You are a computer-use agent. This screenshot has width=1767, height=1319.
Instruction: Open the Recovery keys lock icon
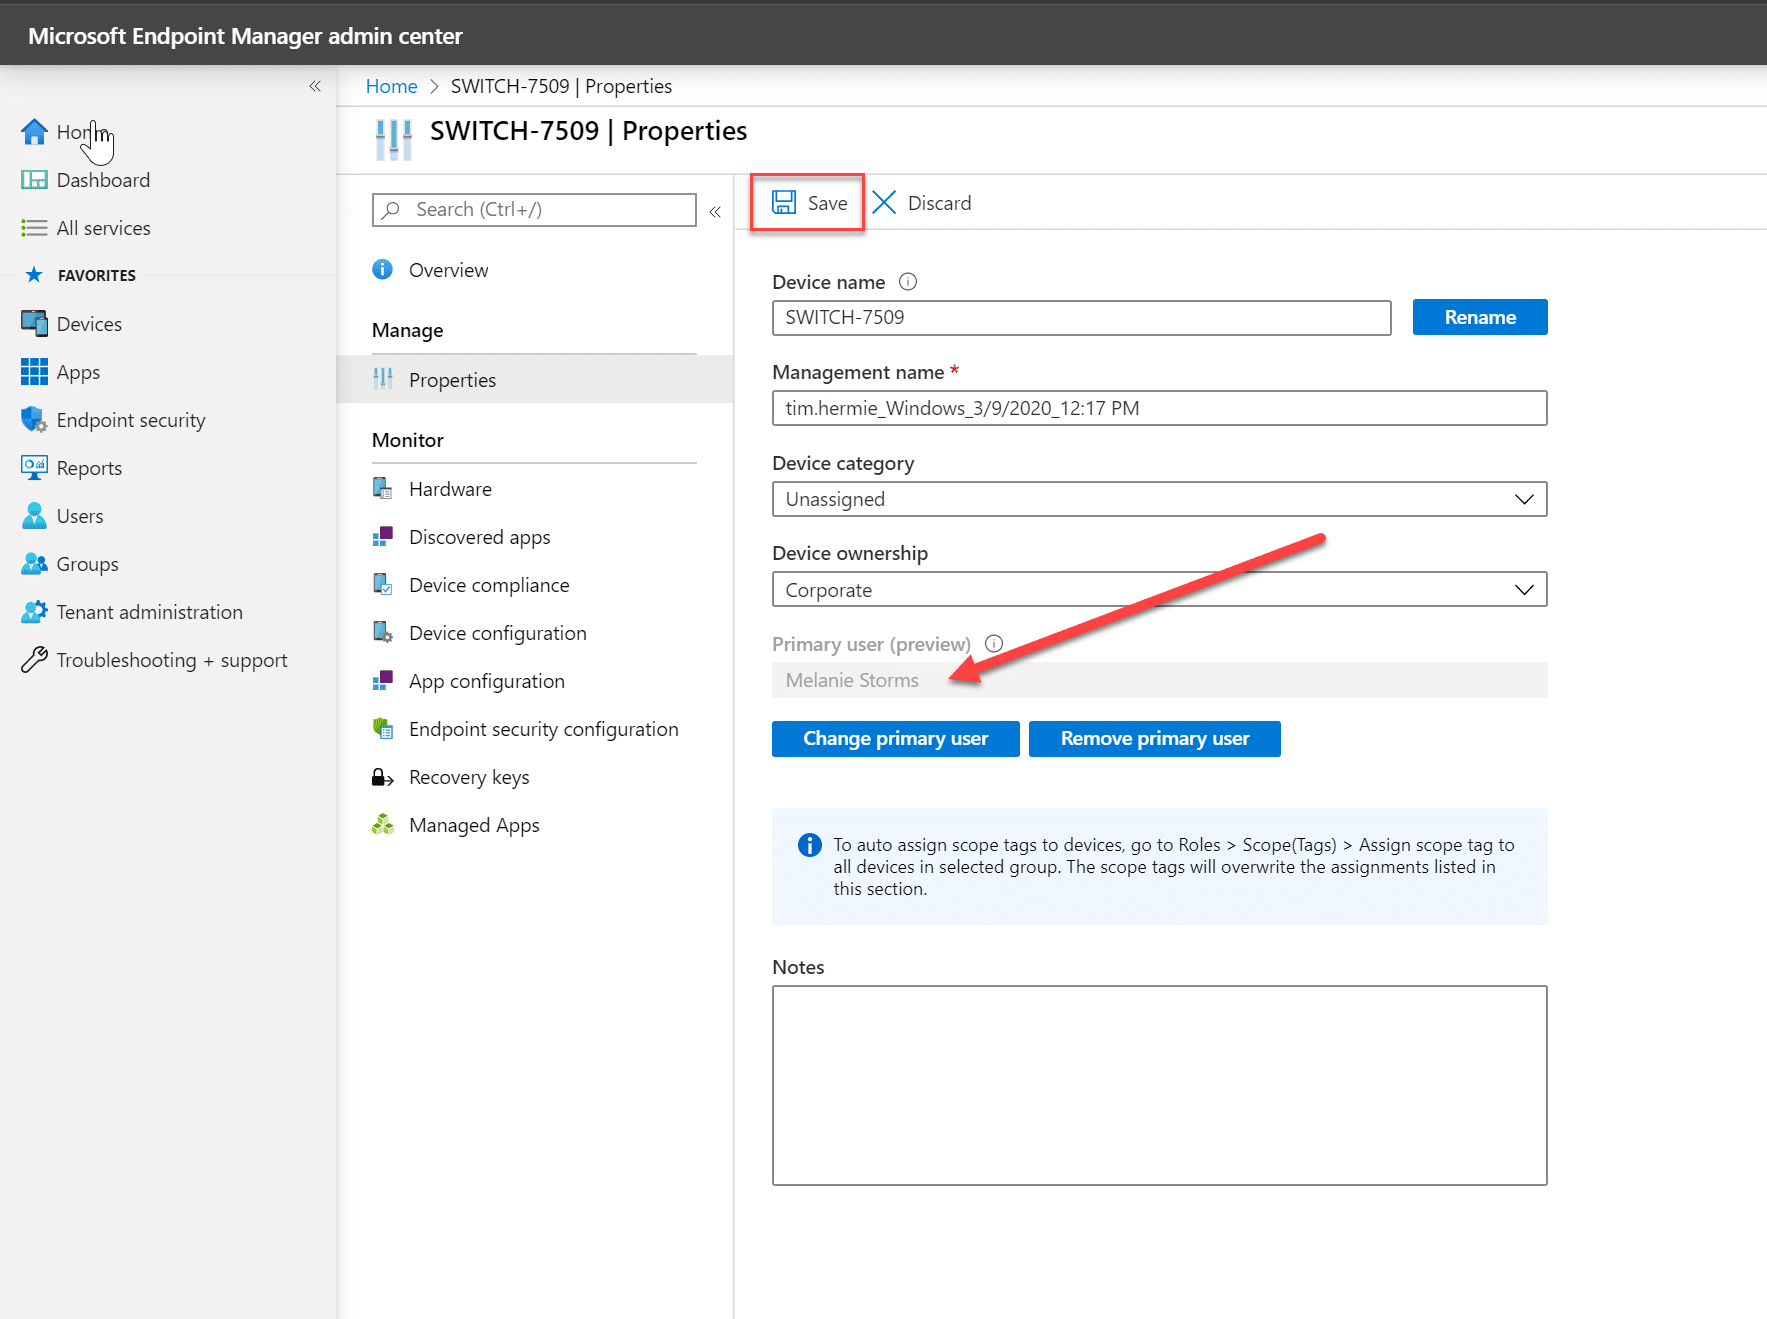coord(383,777)
